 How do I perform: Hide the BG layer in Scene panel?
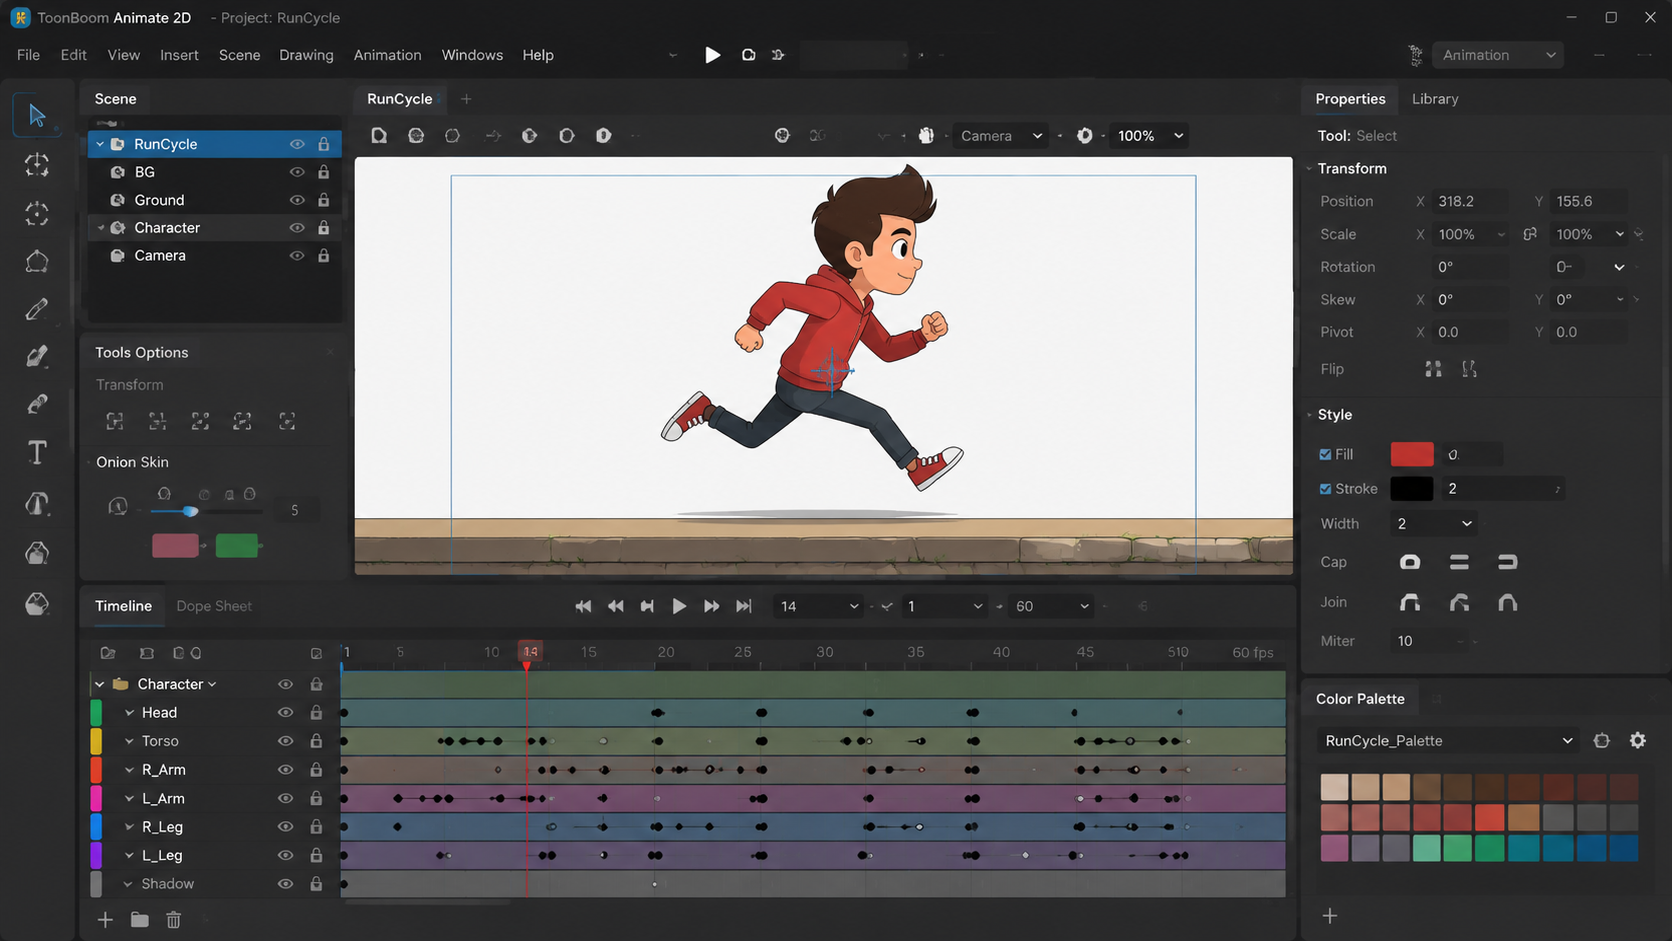click(297, 172)
